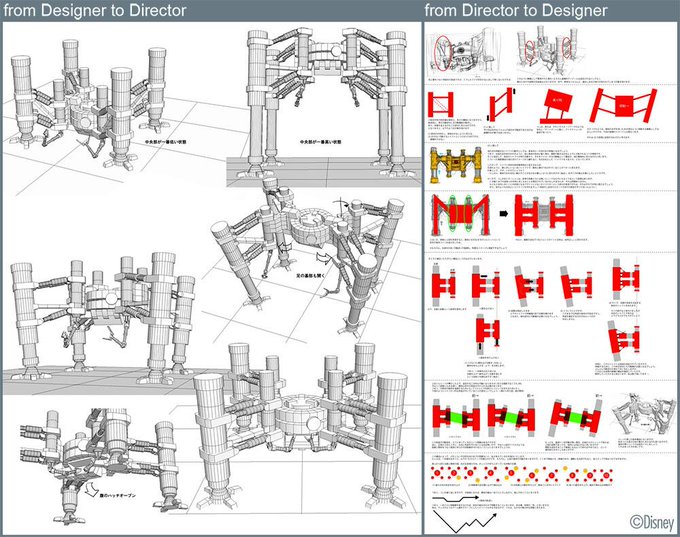
Task: Click the pencil sketch with one red circle
Action: (466, 51)
